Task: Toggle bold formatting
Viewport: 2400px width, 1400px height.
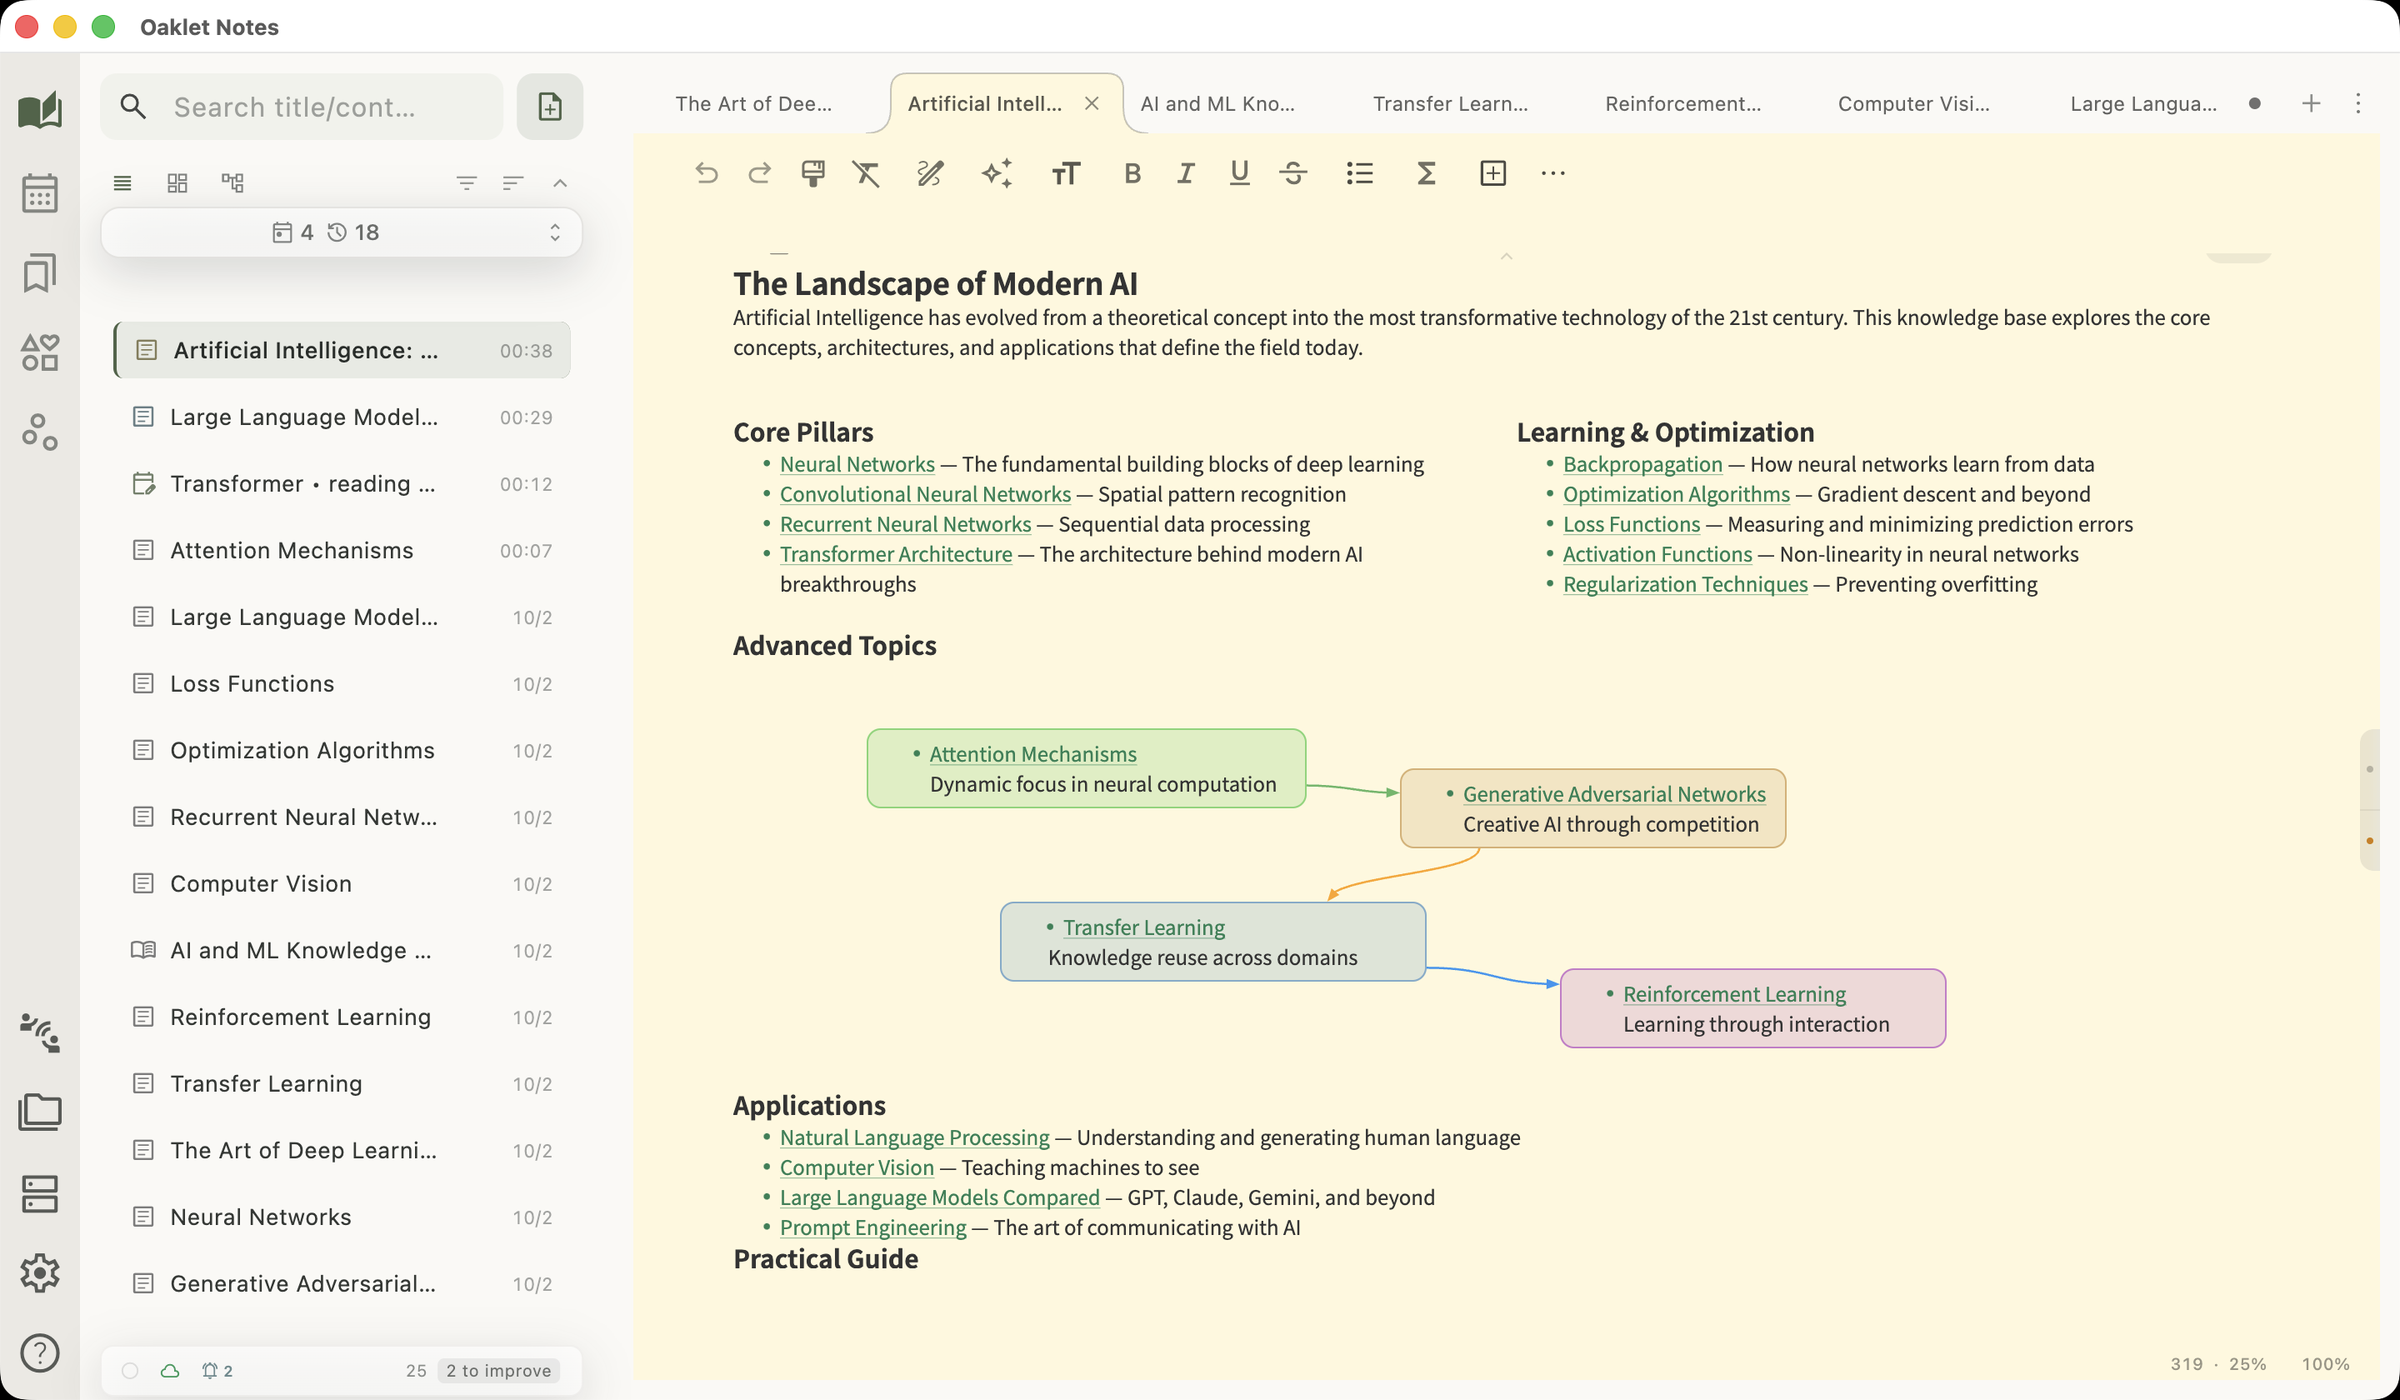Action: [1132, 173]
